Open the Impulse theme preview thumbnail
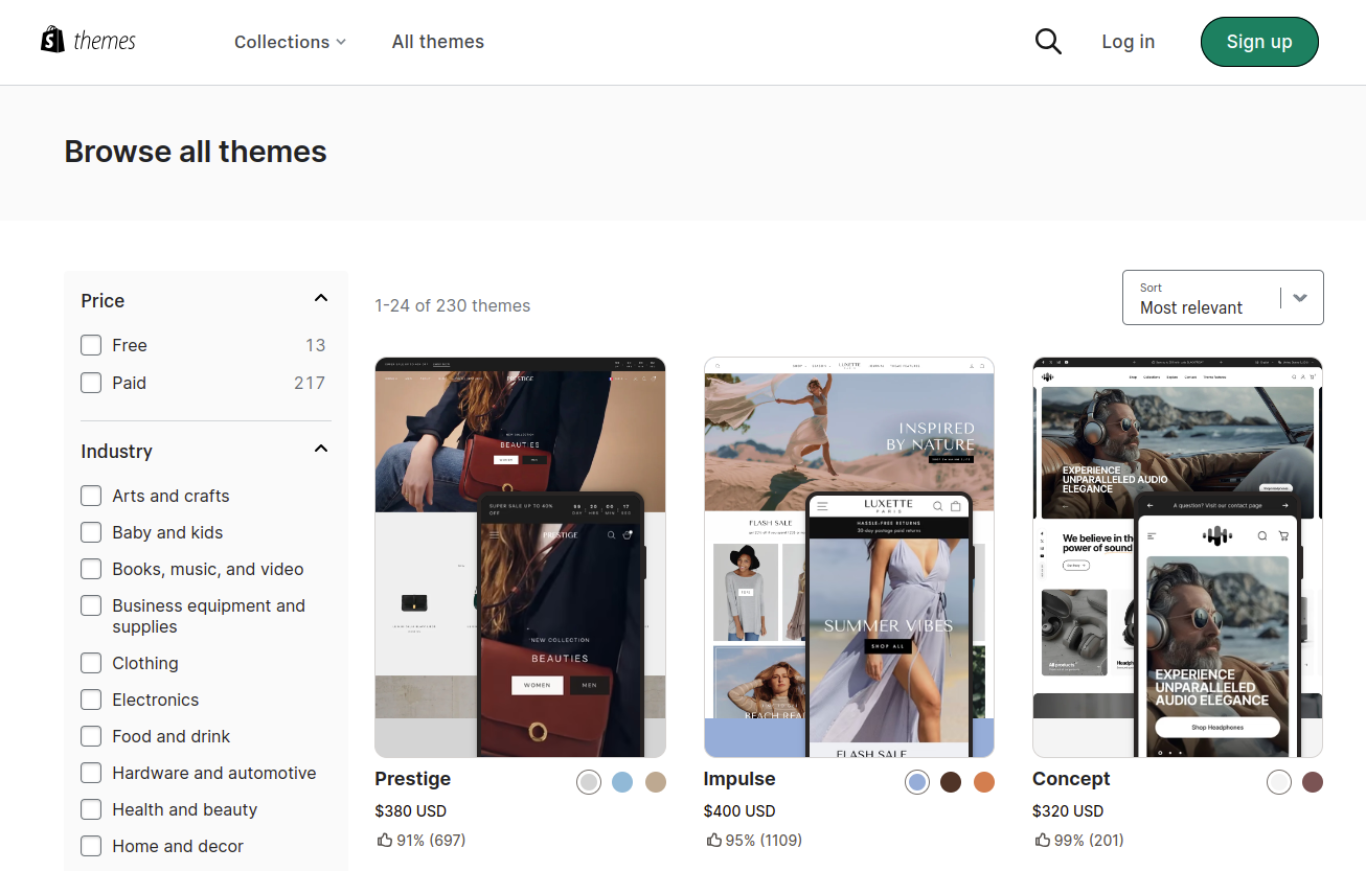Screen dimensions: 1366x871 (849, 557)
